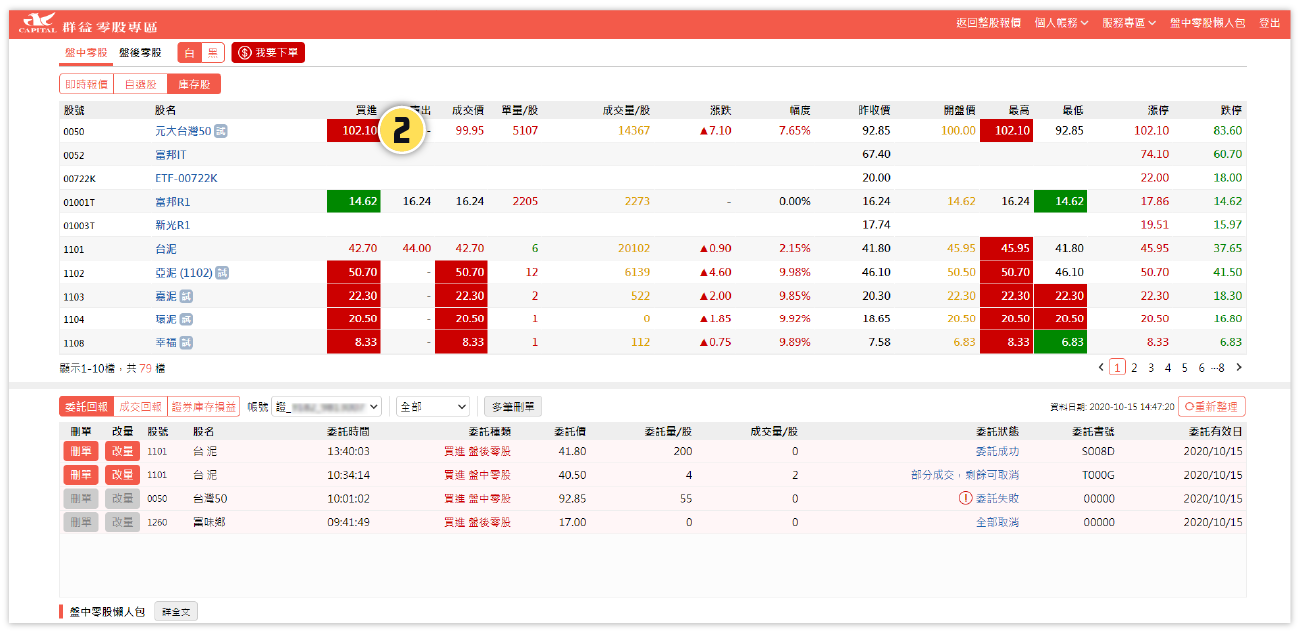
Task: Click 委託書號 S008D cell
Action: (x=1098, y=451)
